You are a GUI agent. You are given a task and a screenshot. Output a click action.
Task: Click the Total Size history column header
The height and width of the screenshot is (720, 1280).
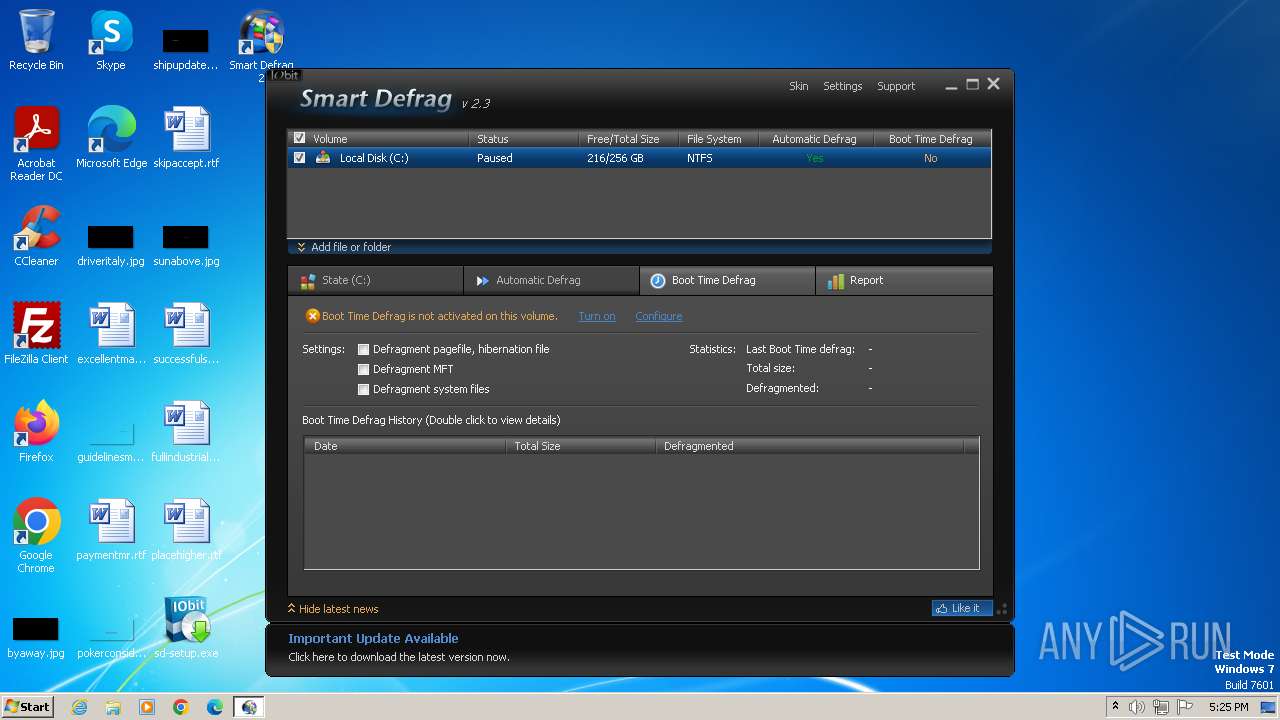[580, 446]
